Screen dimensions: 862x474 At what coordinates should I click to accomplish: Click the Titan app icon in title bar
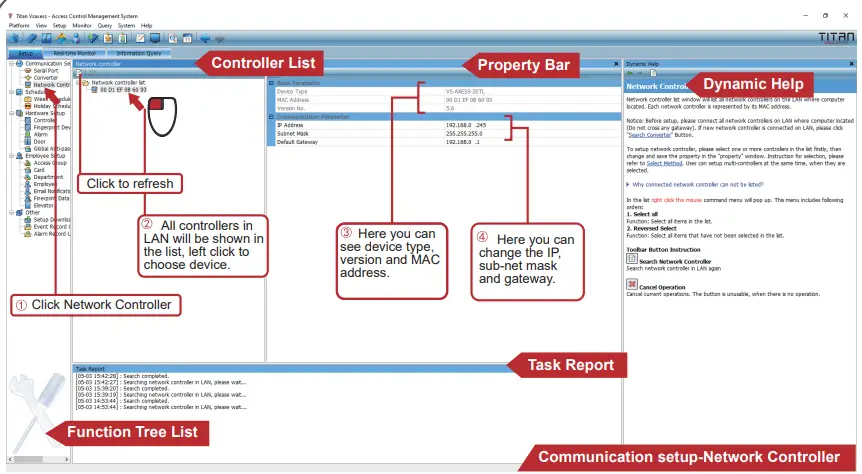[x=10, y=16]
